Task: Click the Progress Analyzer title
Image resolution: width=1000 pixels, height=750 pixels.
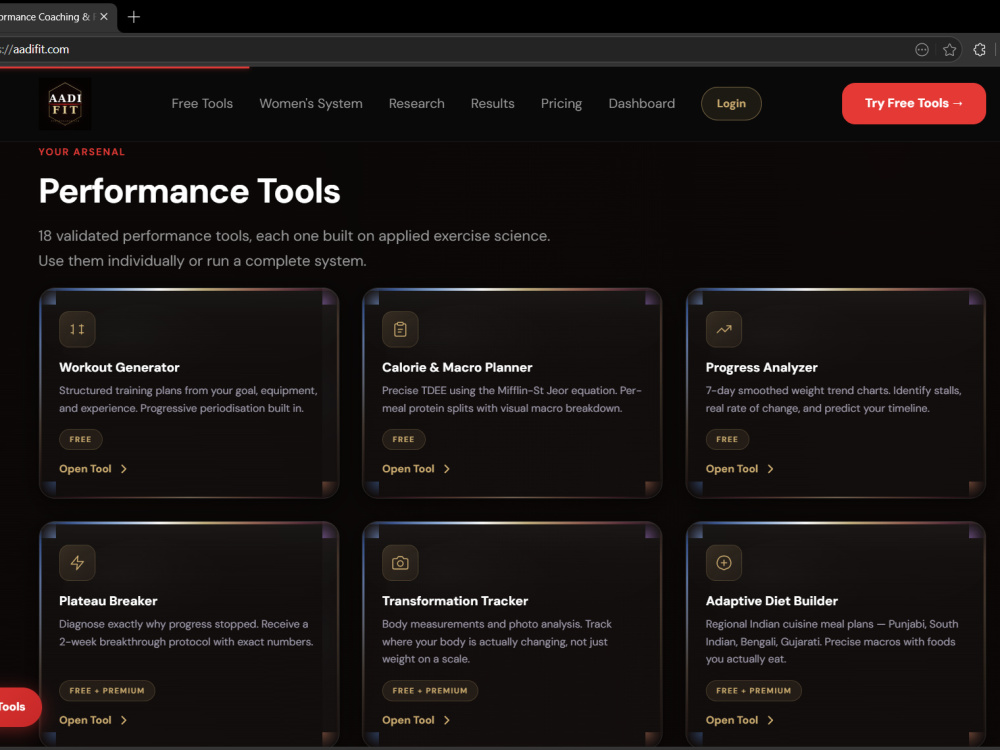Action: coord(761,367)
